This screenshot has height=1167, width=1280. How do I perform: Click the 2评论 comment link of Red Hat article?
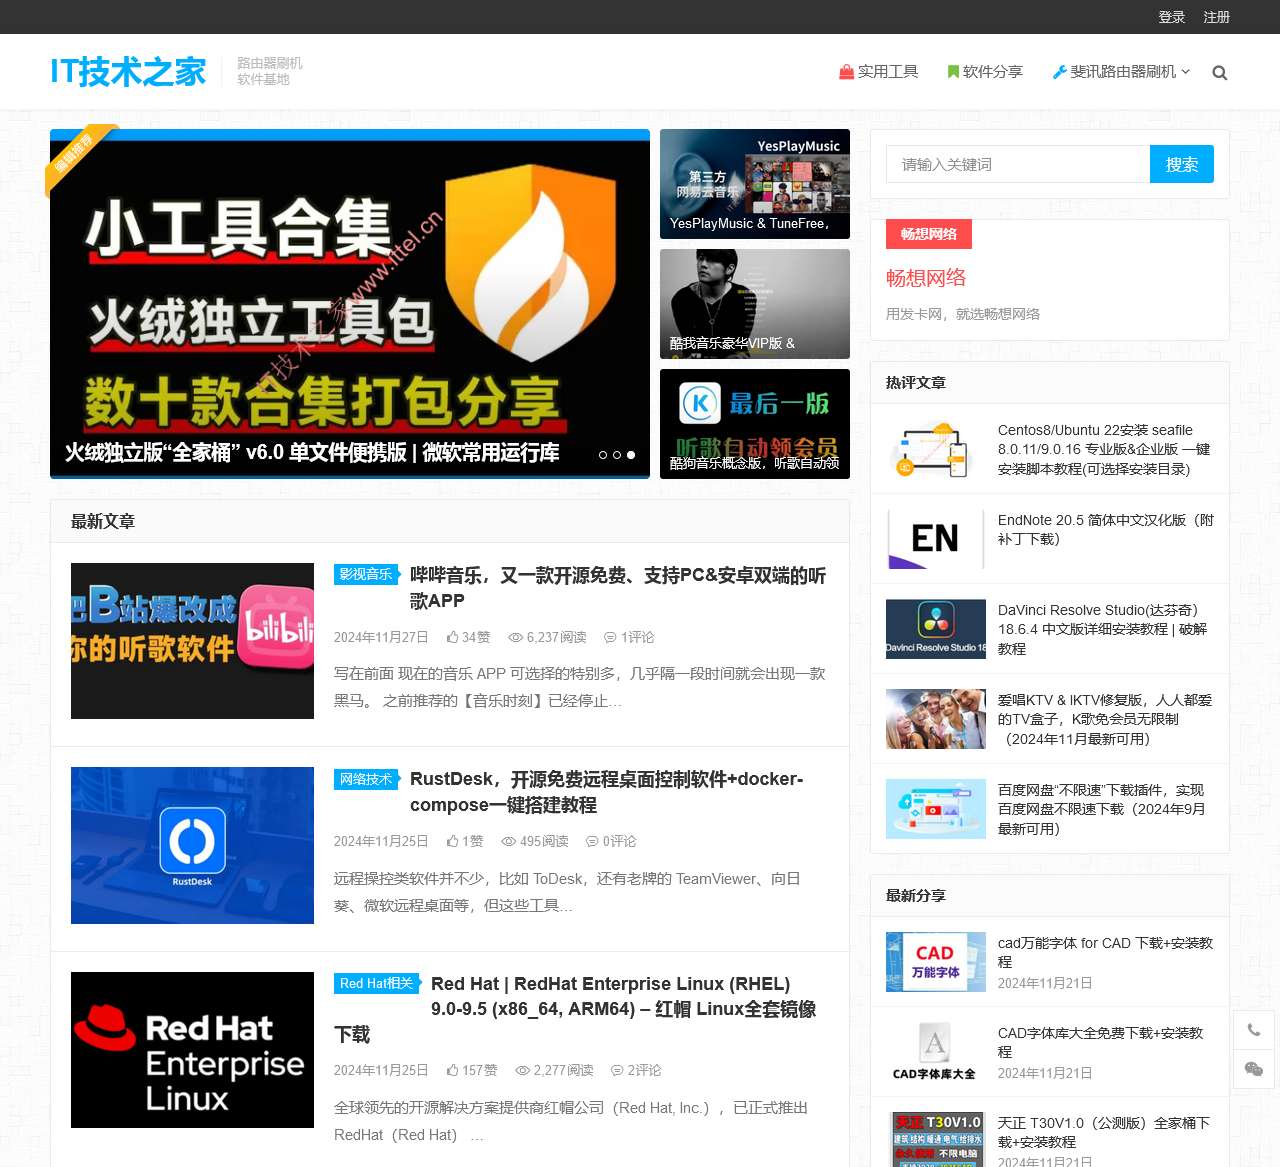[636, 1070]
